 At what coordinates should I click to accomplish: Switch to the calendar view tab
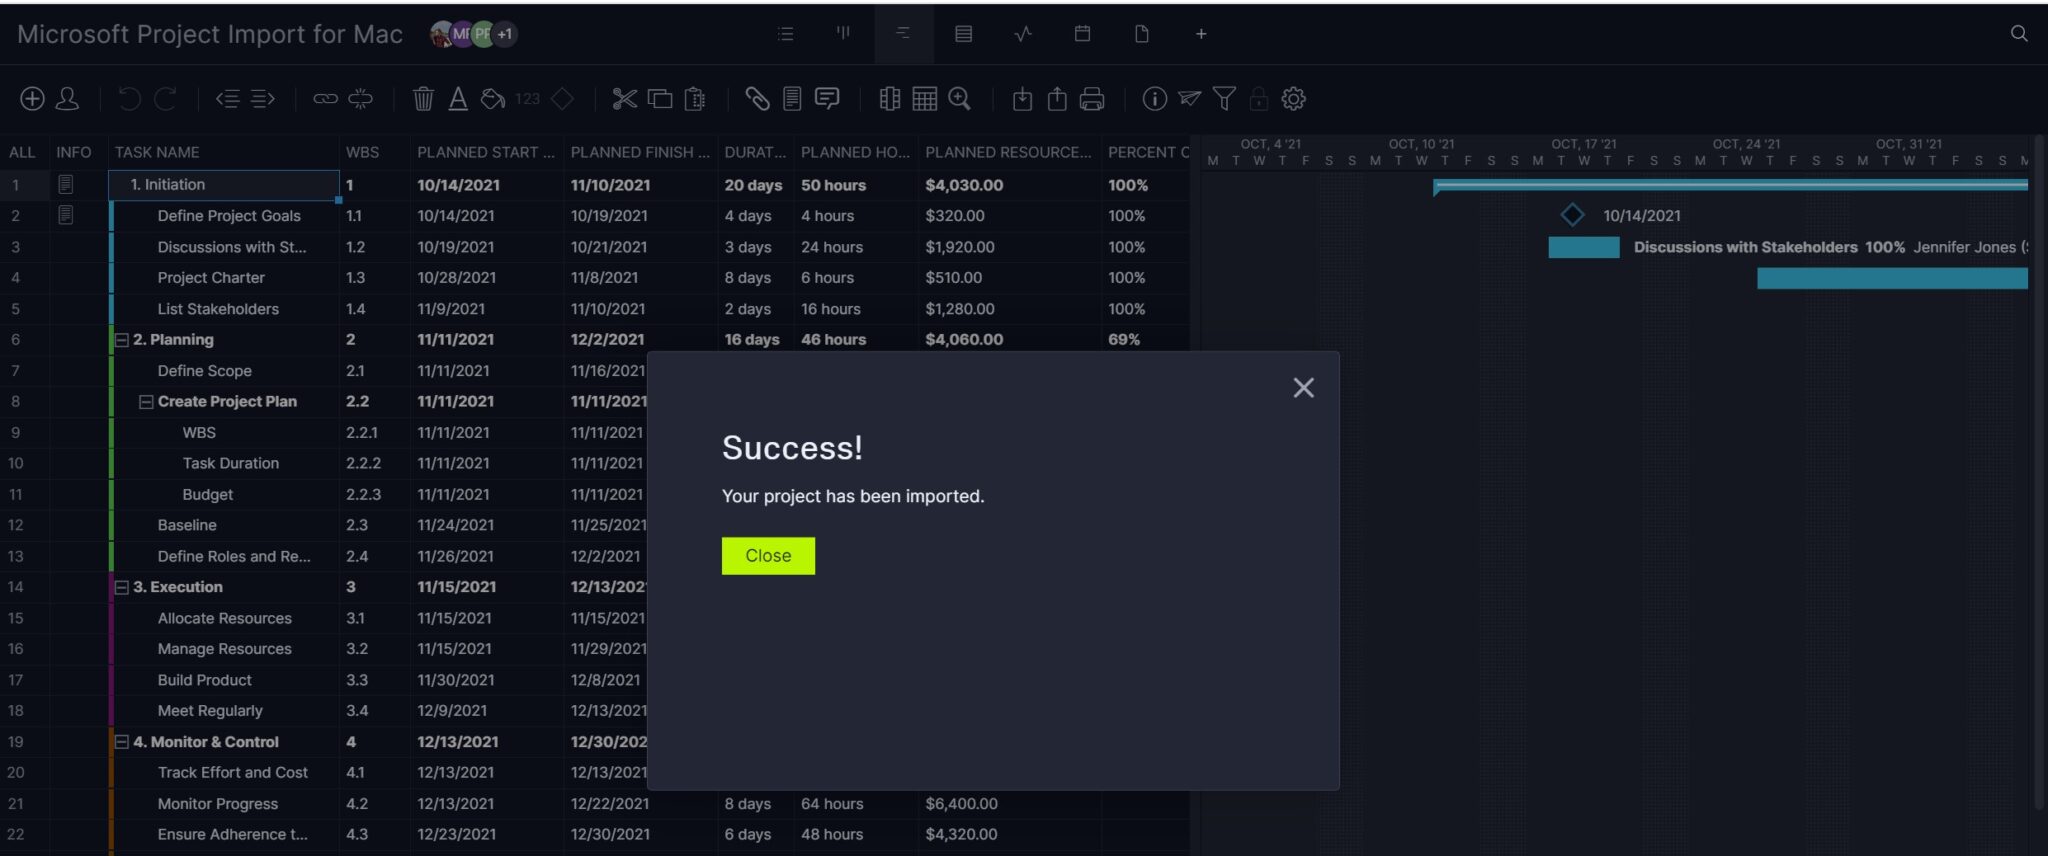tap(1082, 34)
